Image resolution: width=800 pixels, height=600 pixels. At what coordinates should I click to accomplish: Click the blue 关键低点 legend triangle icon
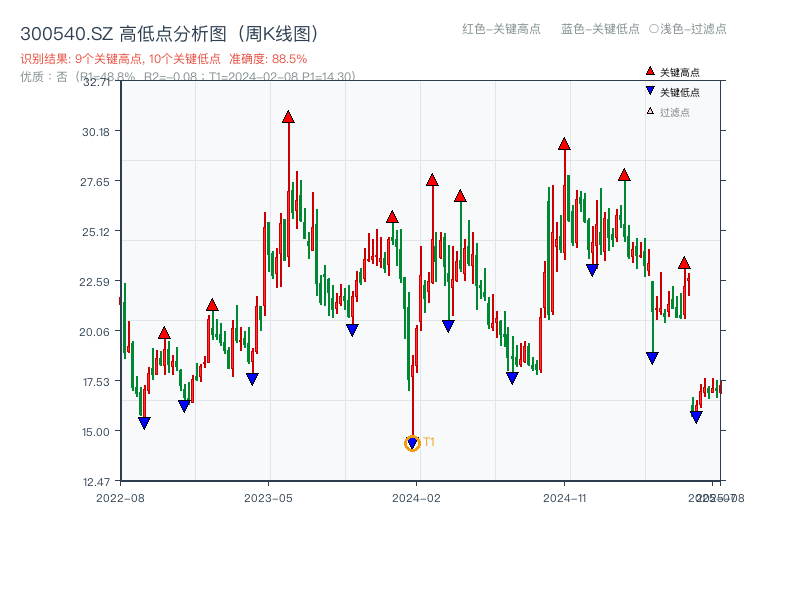point(648,88)
